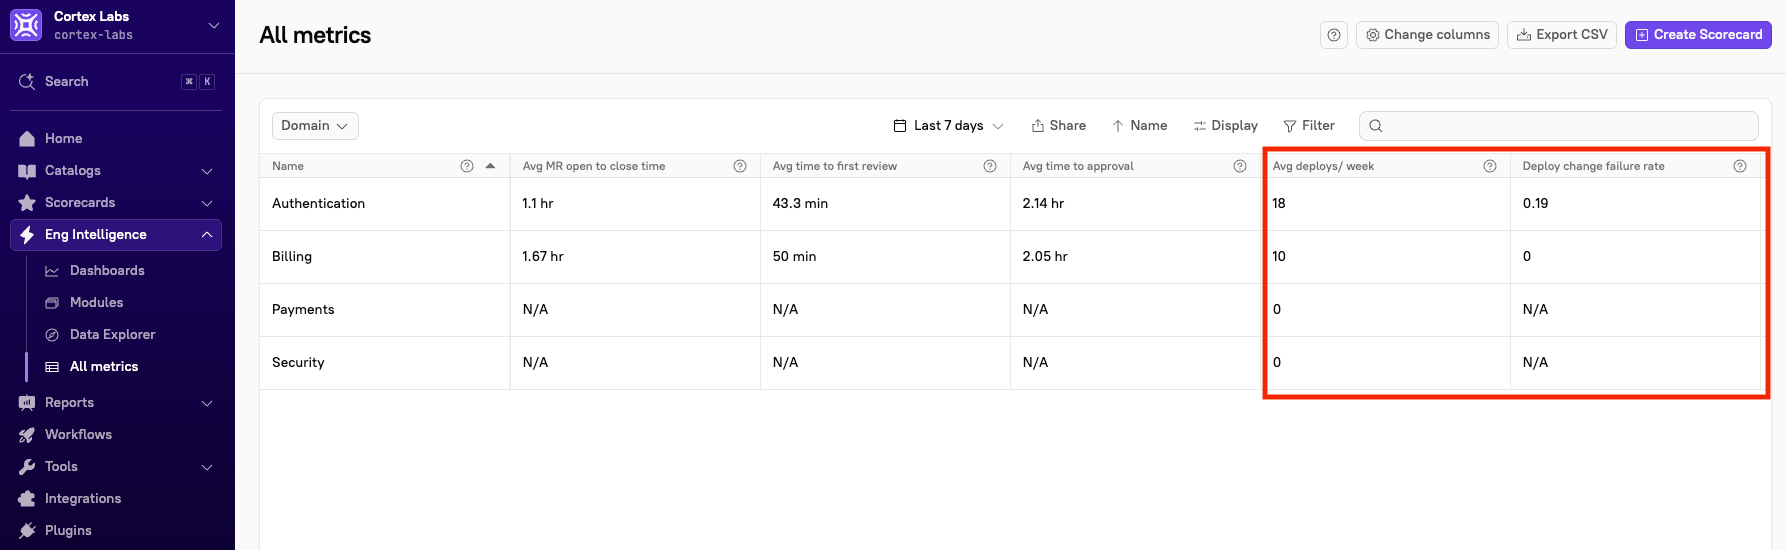
Task: Select the Security row name
Action: (298, 363)
